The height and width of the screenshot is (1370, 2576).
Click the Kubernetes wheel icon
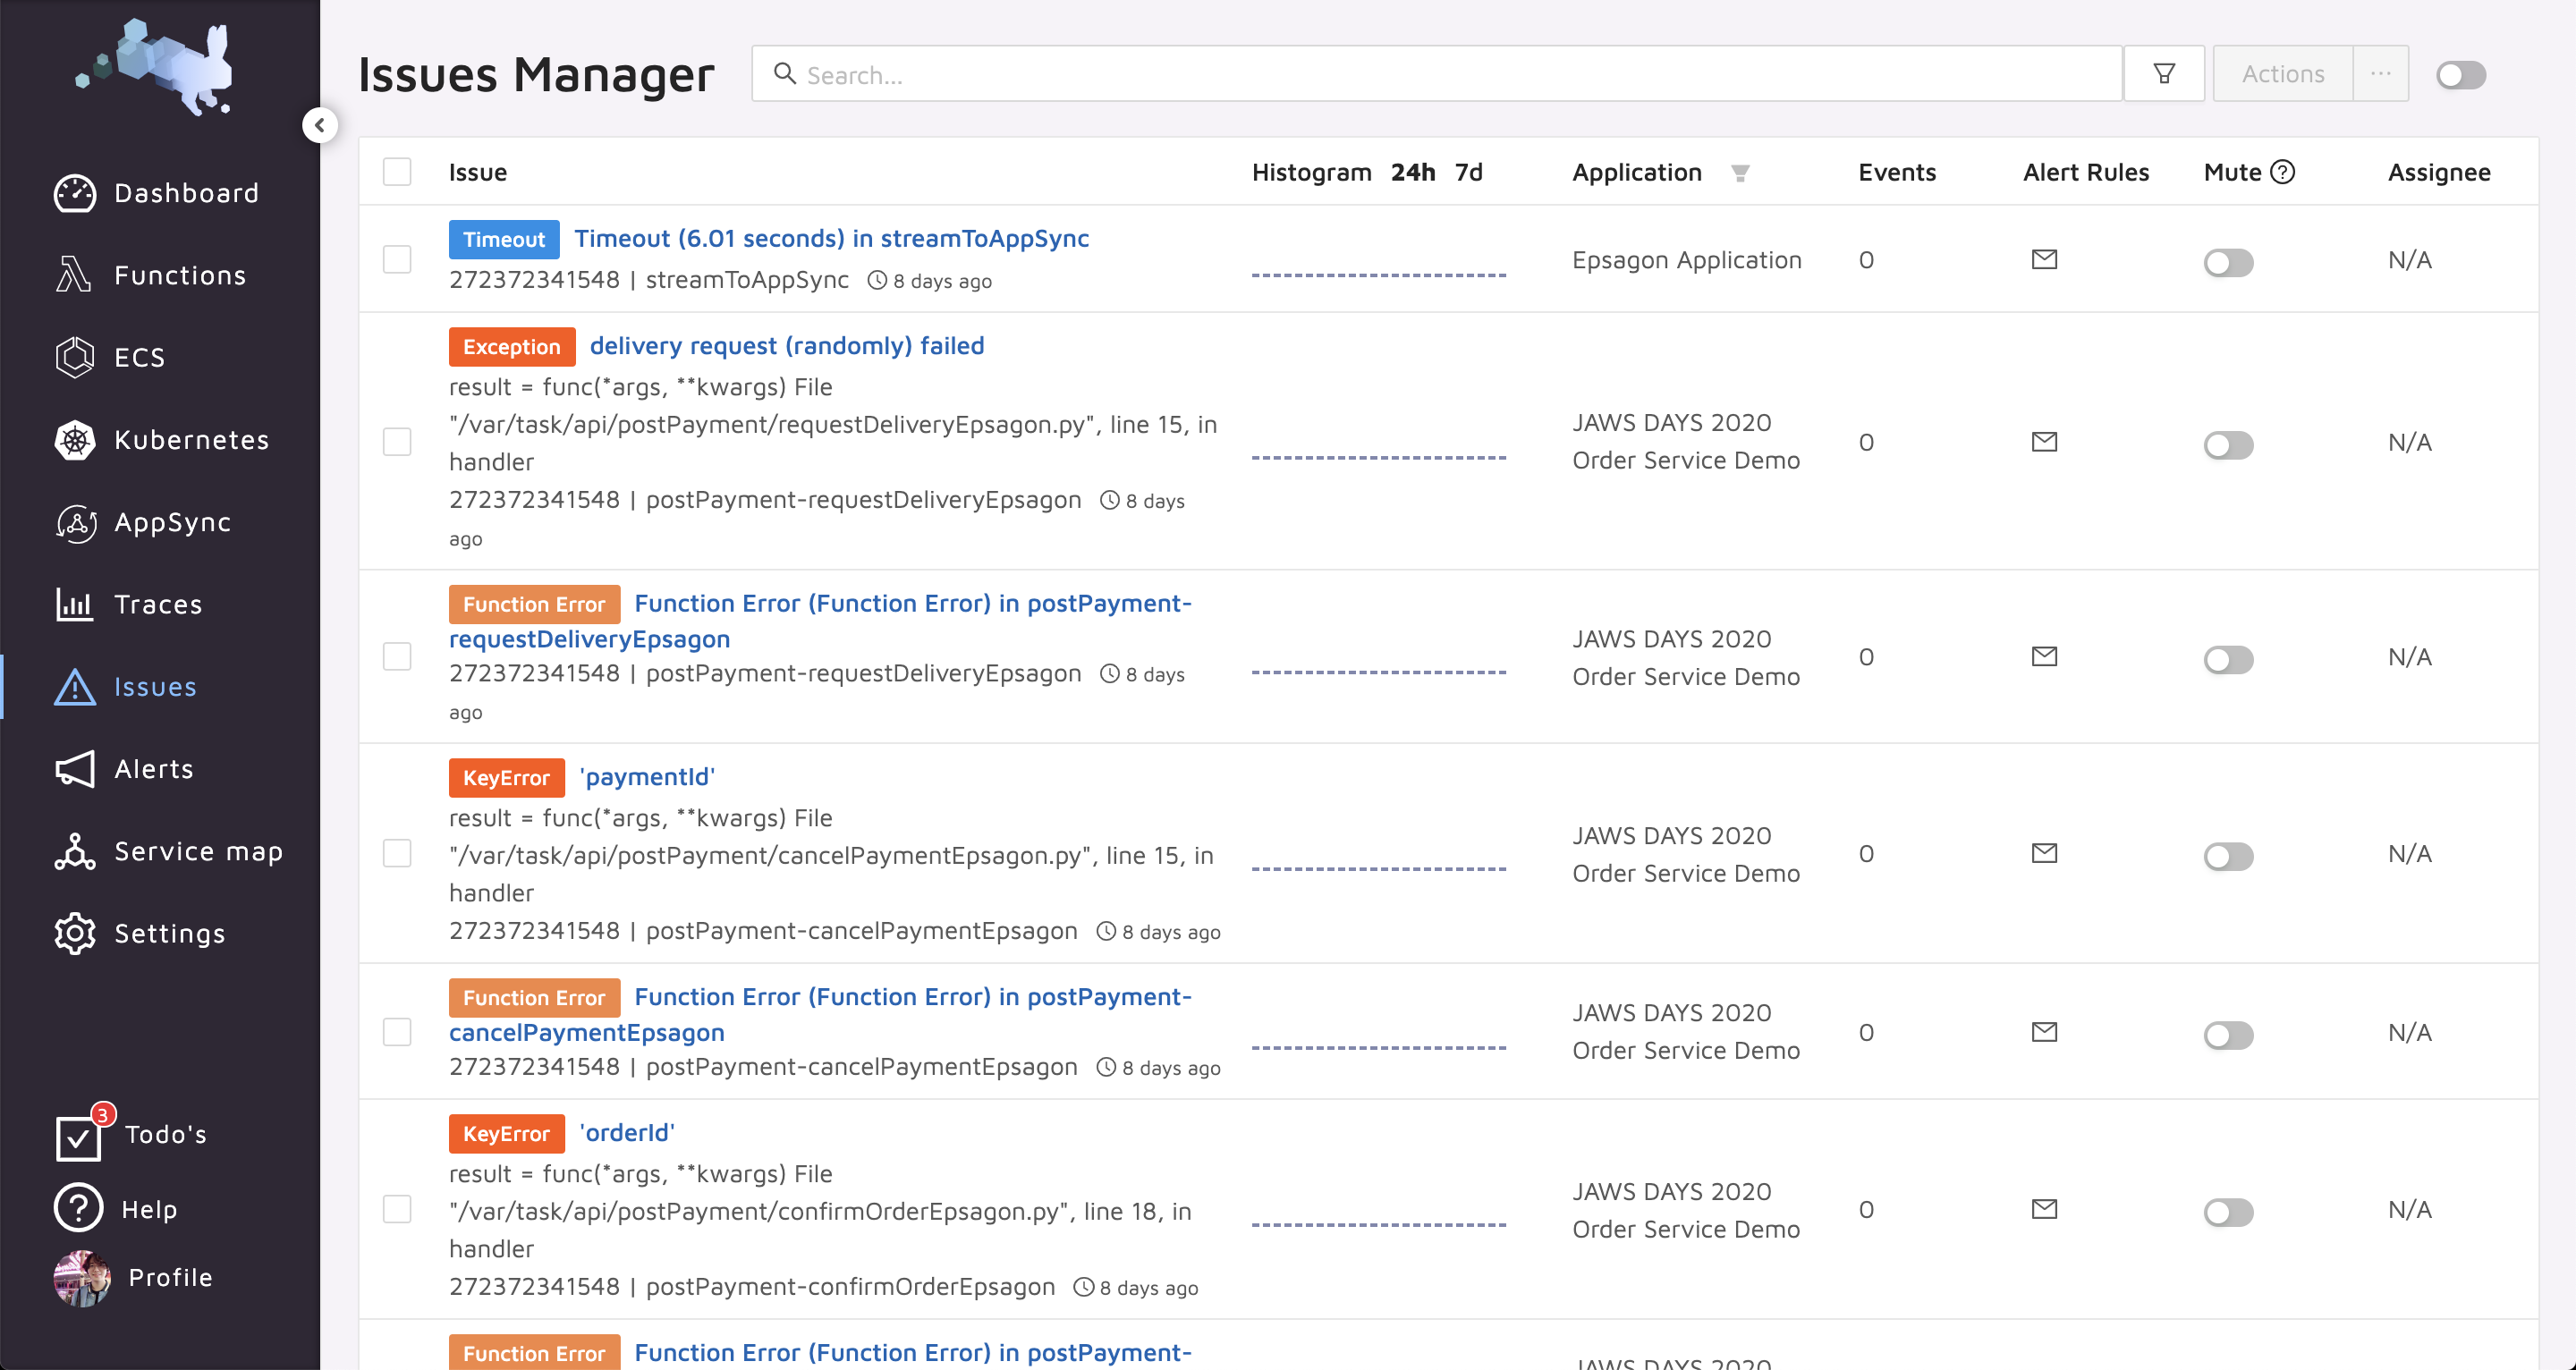75,440
